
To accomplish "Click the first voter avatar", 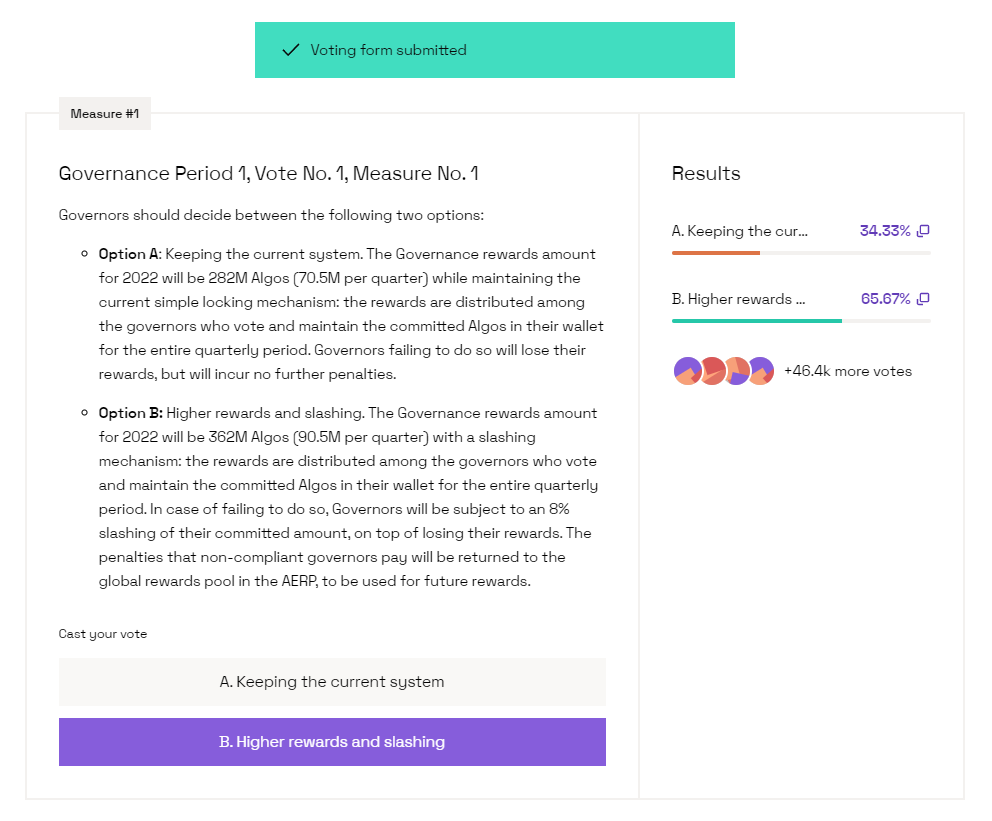I will (688, 371).
